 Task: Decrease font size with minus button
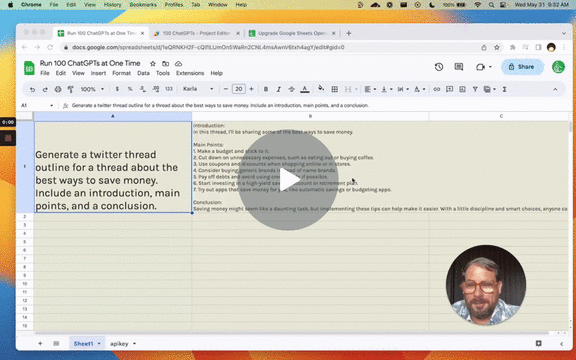pos(226,89)
